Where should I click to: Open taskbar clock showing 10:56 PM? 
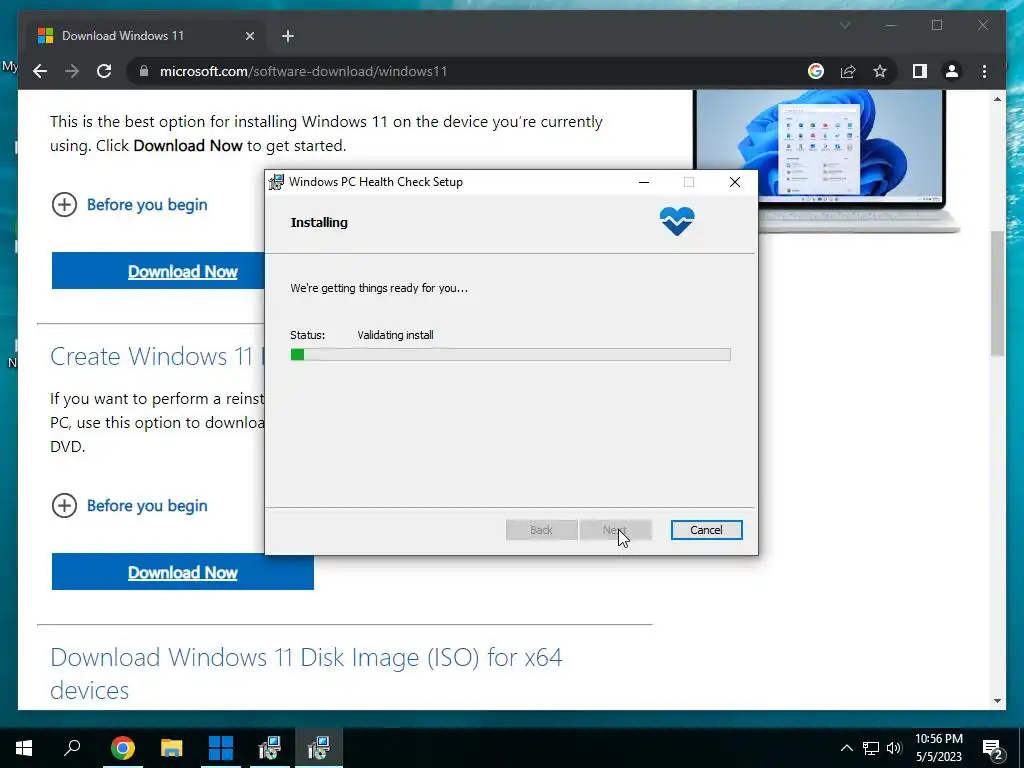click(938, 748)
